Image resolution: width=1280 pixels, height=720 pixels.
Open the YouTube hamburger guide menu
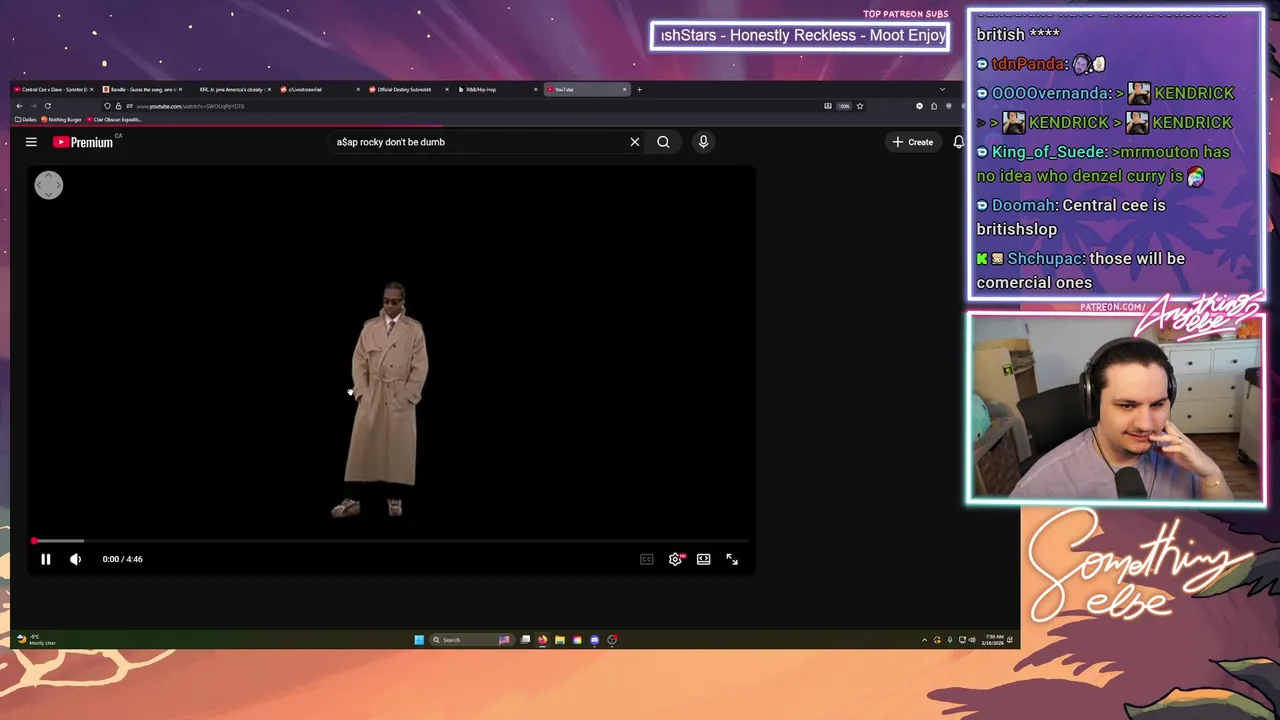pyautogui.click(x=31, y=142)
